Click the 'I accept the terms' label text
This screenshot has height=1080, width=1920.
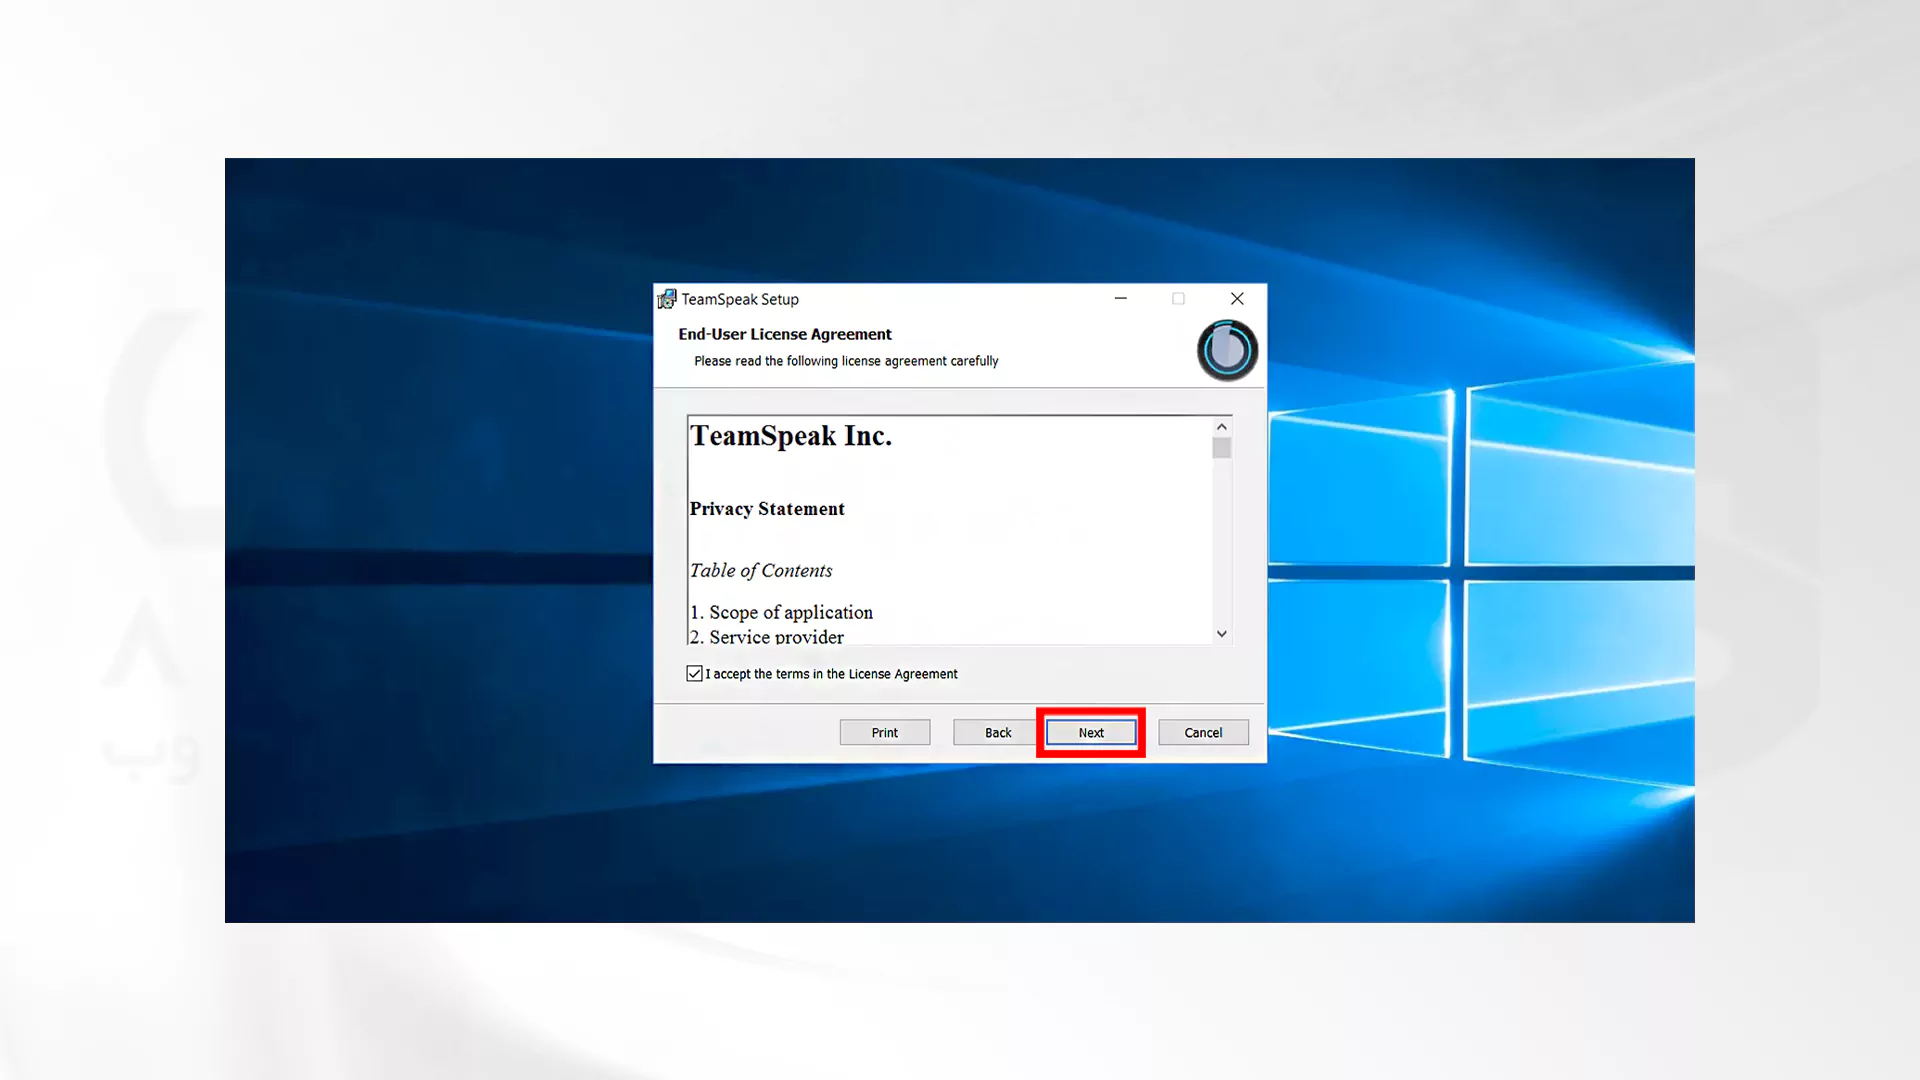[831, 674]
